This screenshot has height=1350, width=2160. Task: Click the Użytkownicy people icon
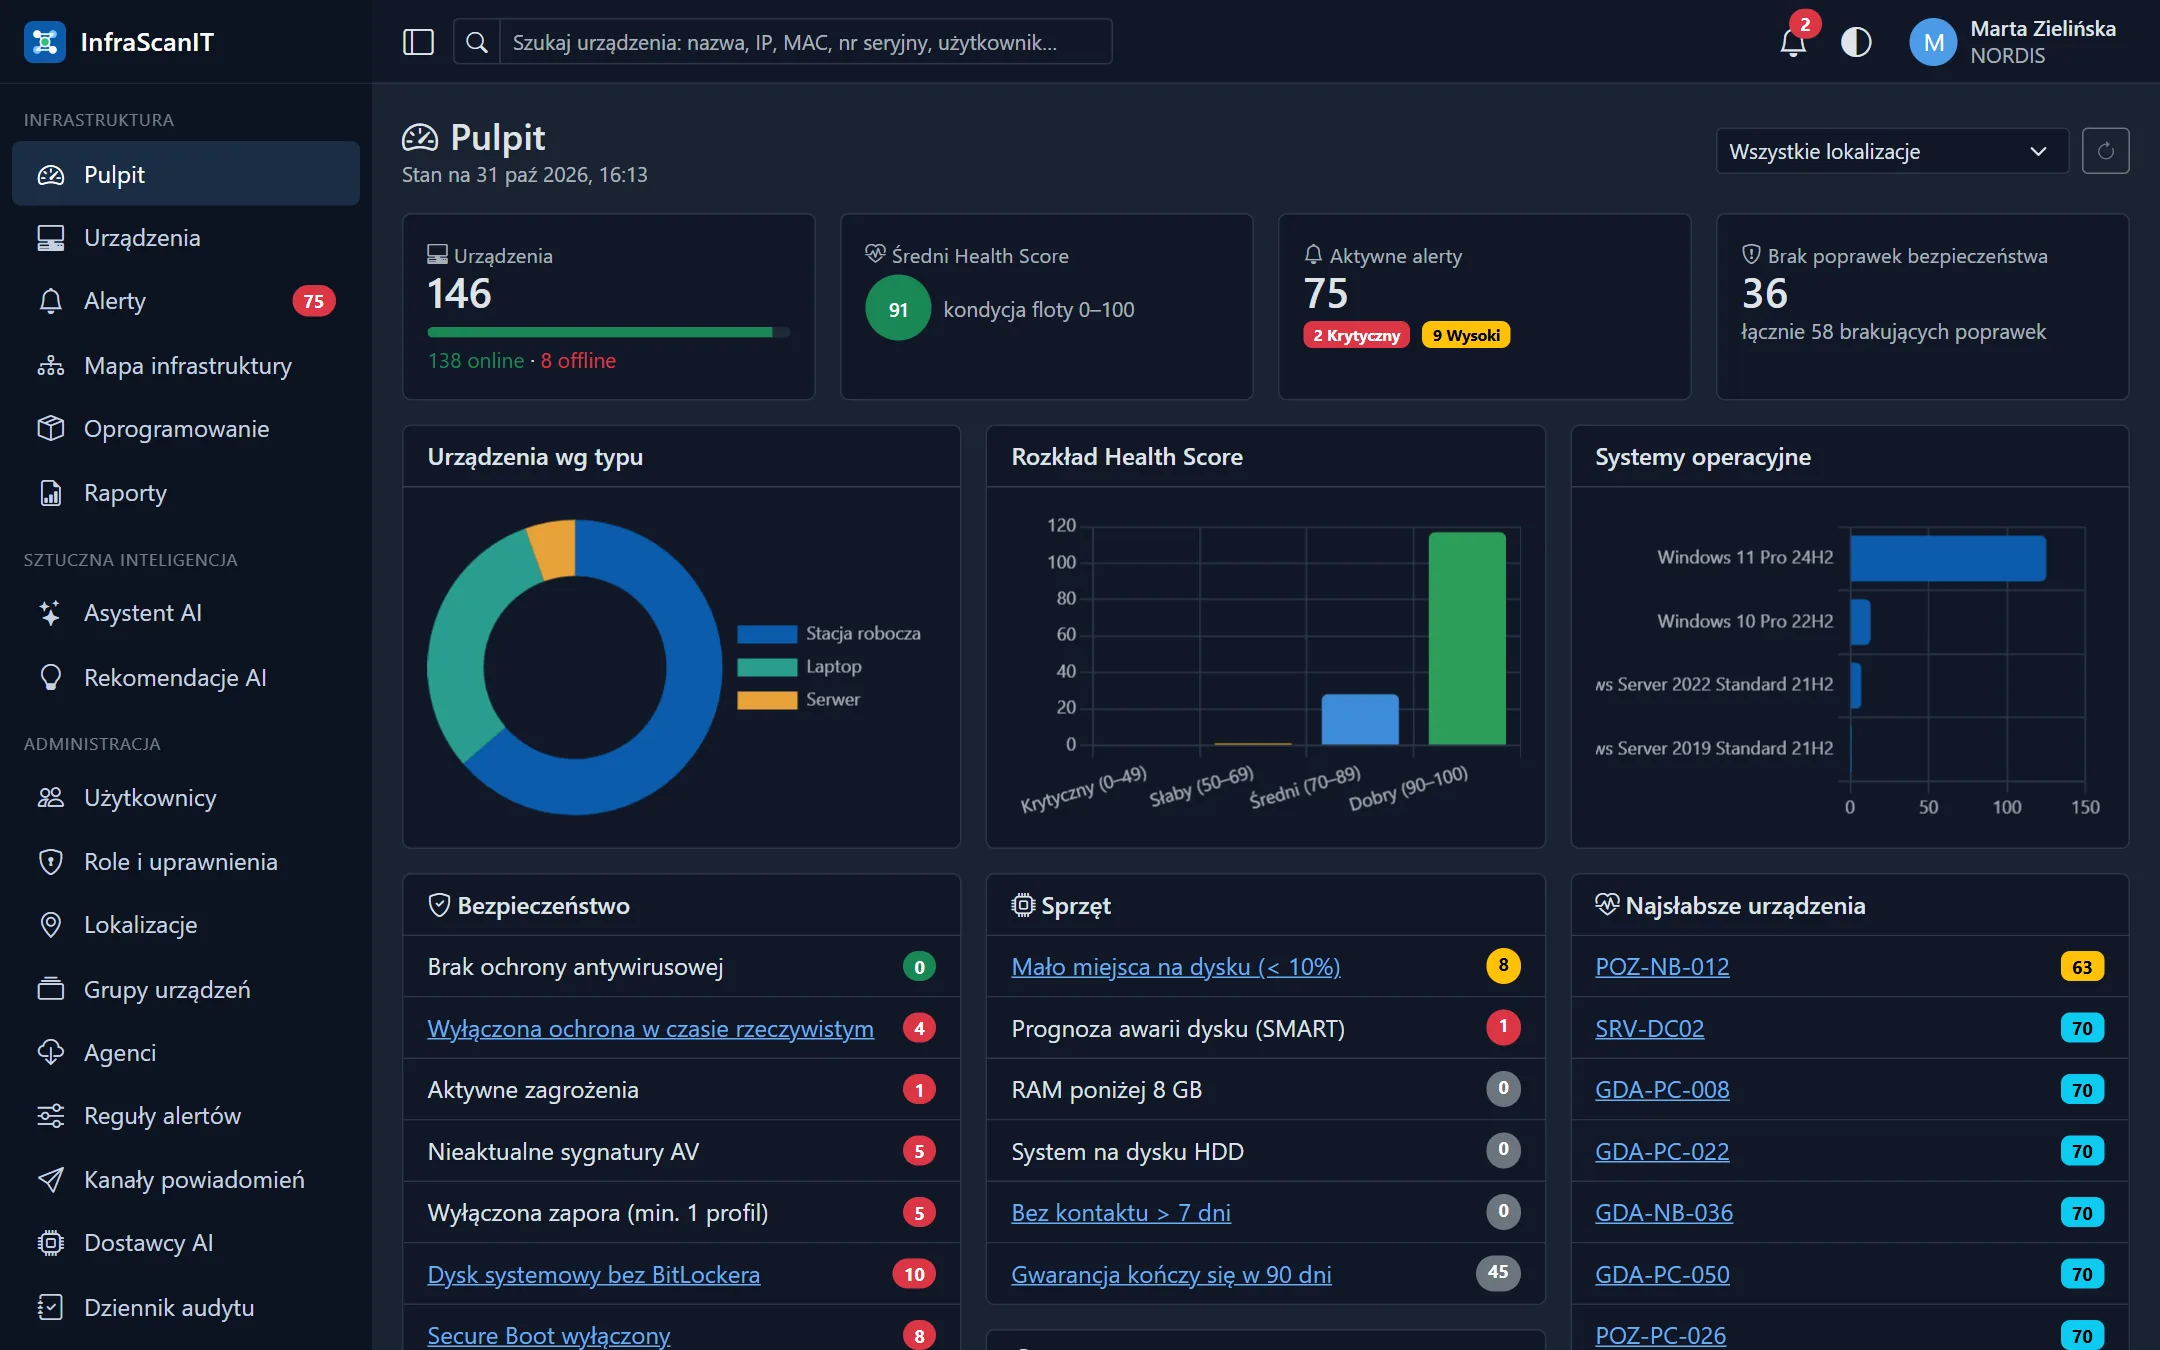point(51,798)
